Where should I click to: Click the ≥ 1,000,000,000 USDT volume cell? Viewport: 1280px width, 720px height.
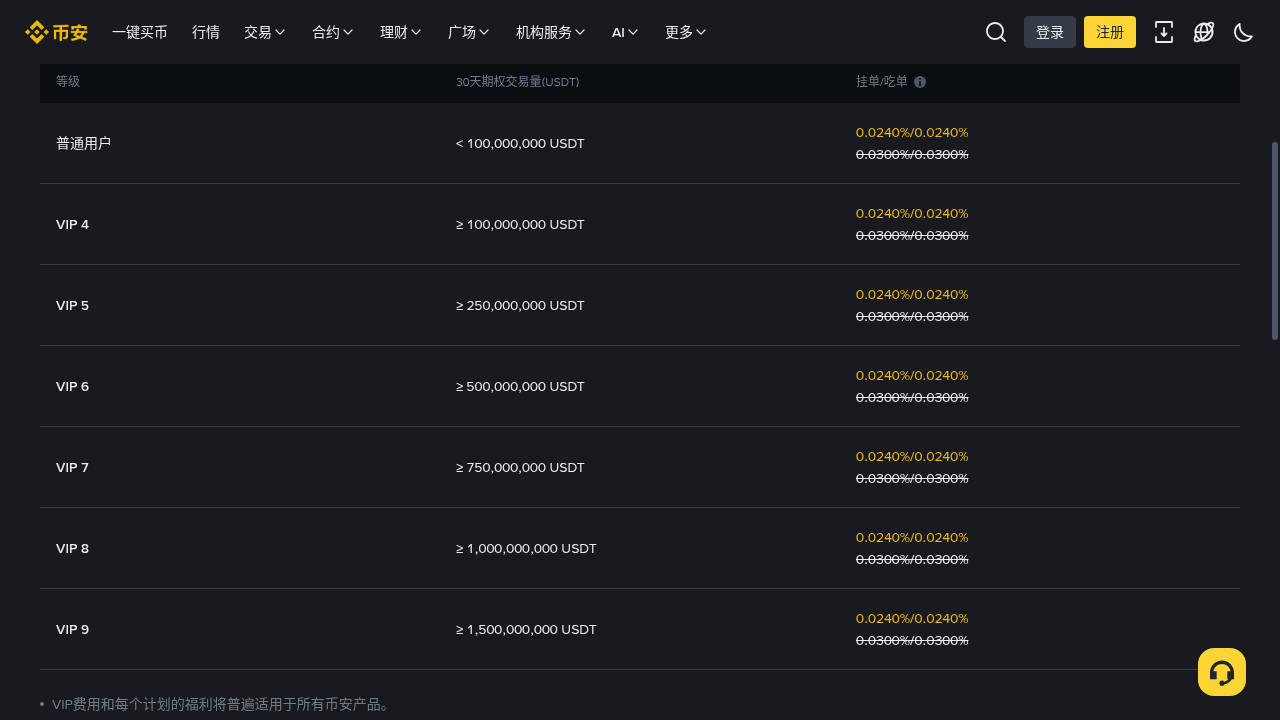[526, 549]
